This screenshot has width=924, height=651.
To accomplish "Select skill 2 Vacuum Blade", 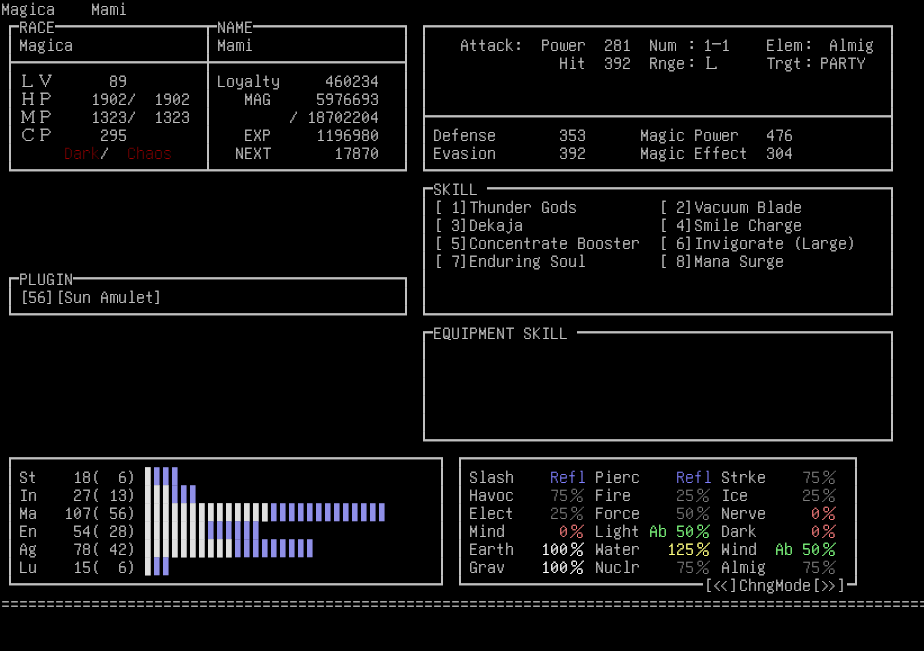I will coord(731,207).
